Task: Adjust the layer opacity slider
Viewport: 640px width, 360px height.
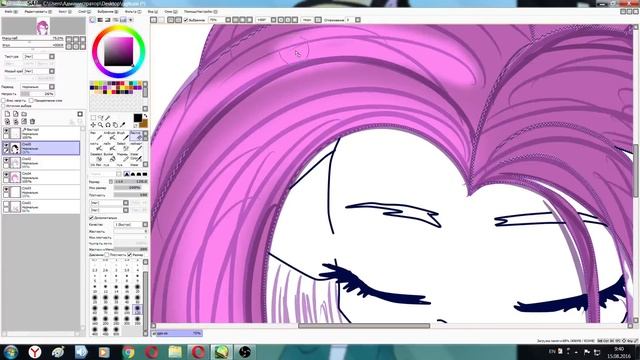Action: [37, 94]
